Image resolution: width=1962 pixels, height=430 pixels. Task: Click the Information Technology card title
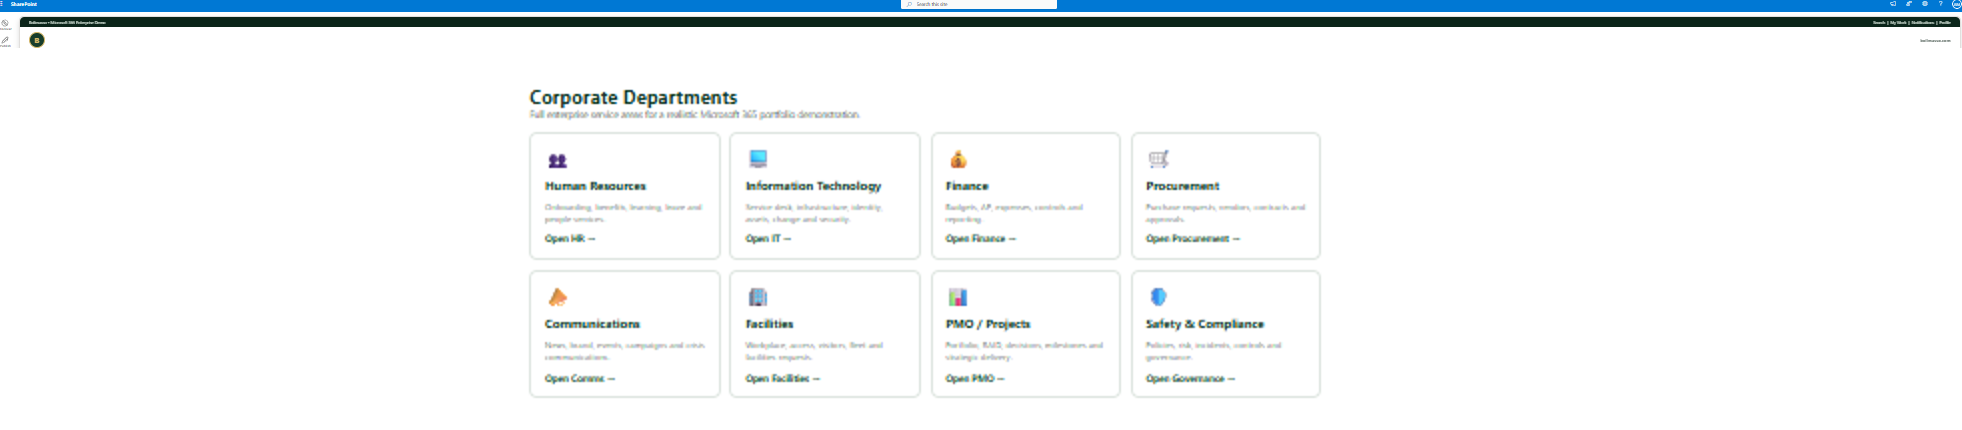click(814, 186)
